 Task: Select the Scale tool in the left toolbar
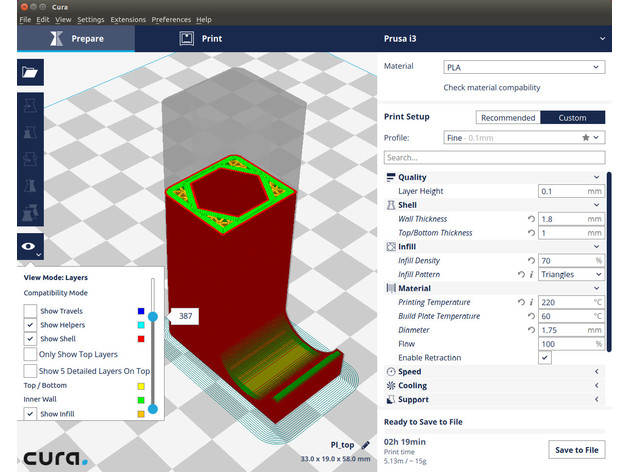30,132
